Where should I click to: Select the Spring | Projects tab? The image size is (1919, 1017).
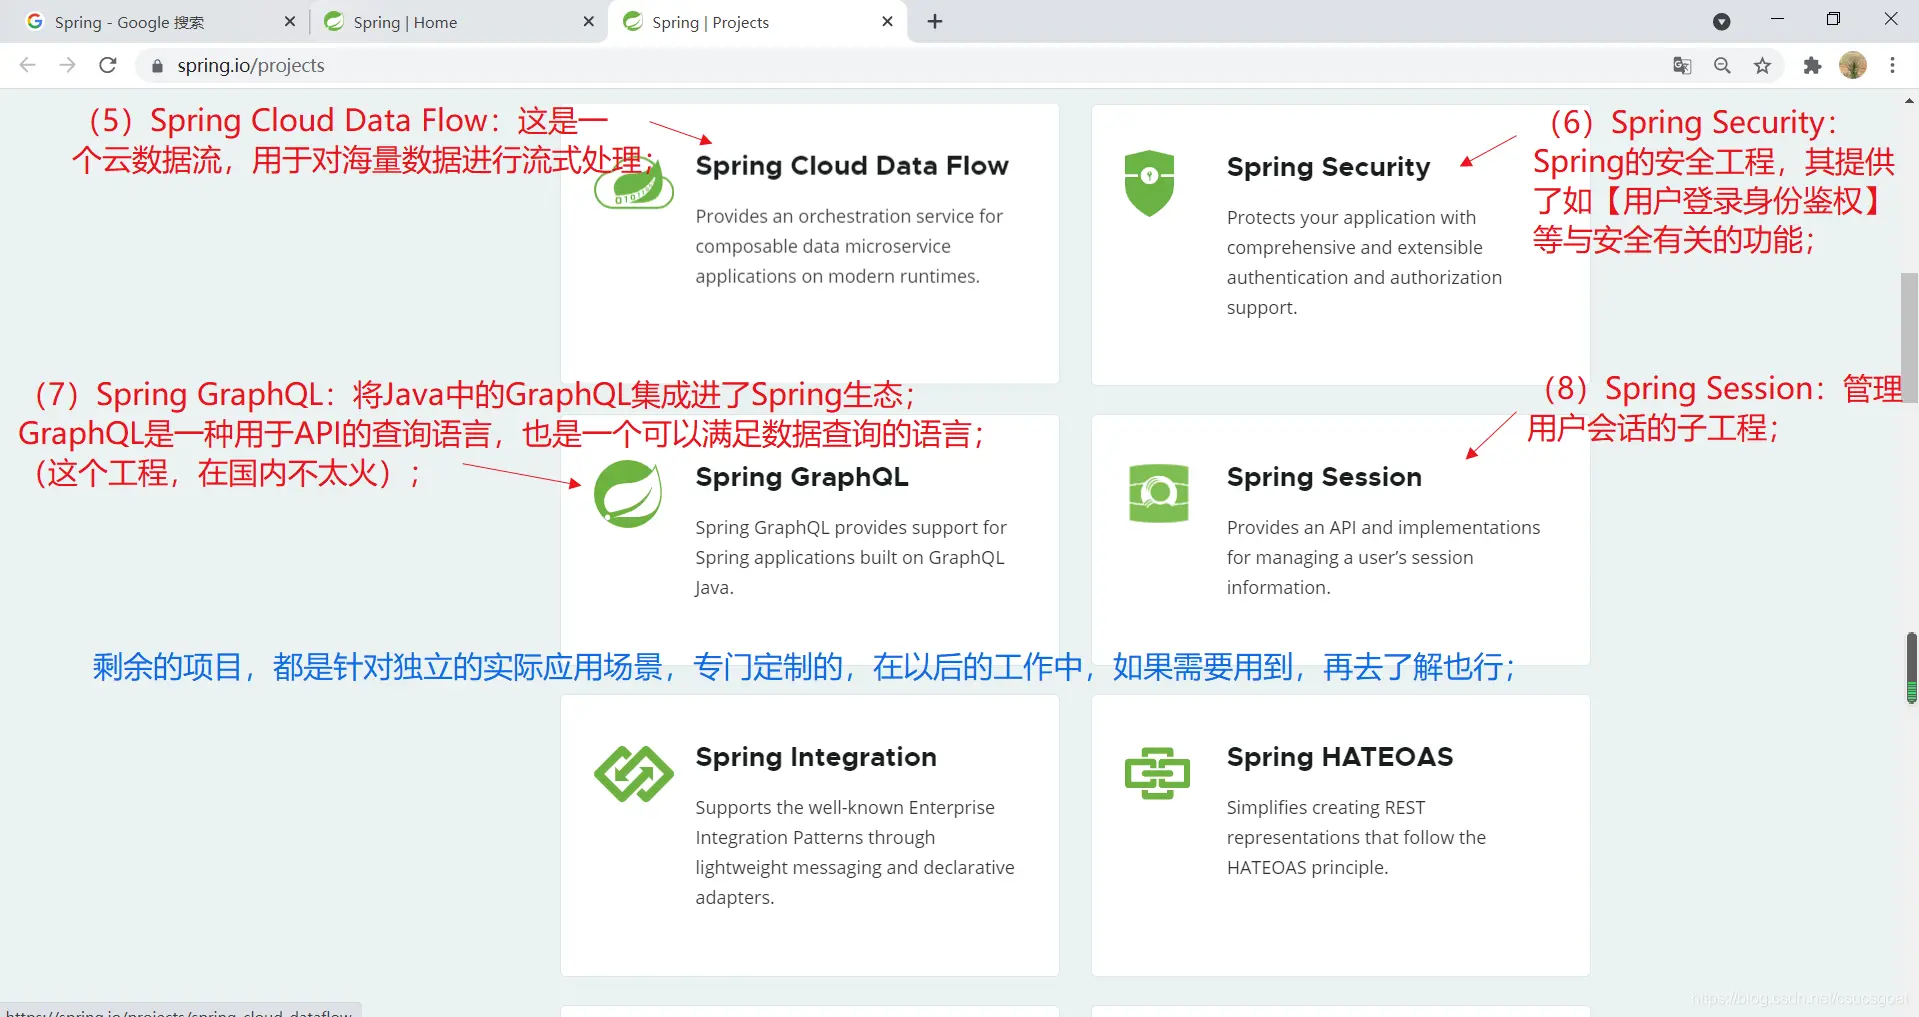(755, 22)
